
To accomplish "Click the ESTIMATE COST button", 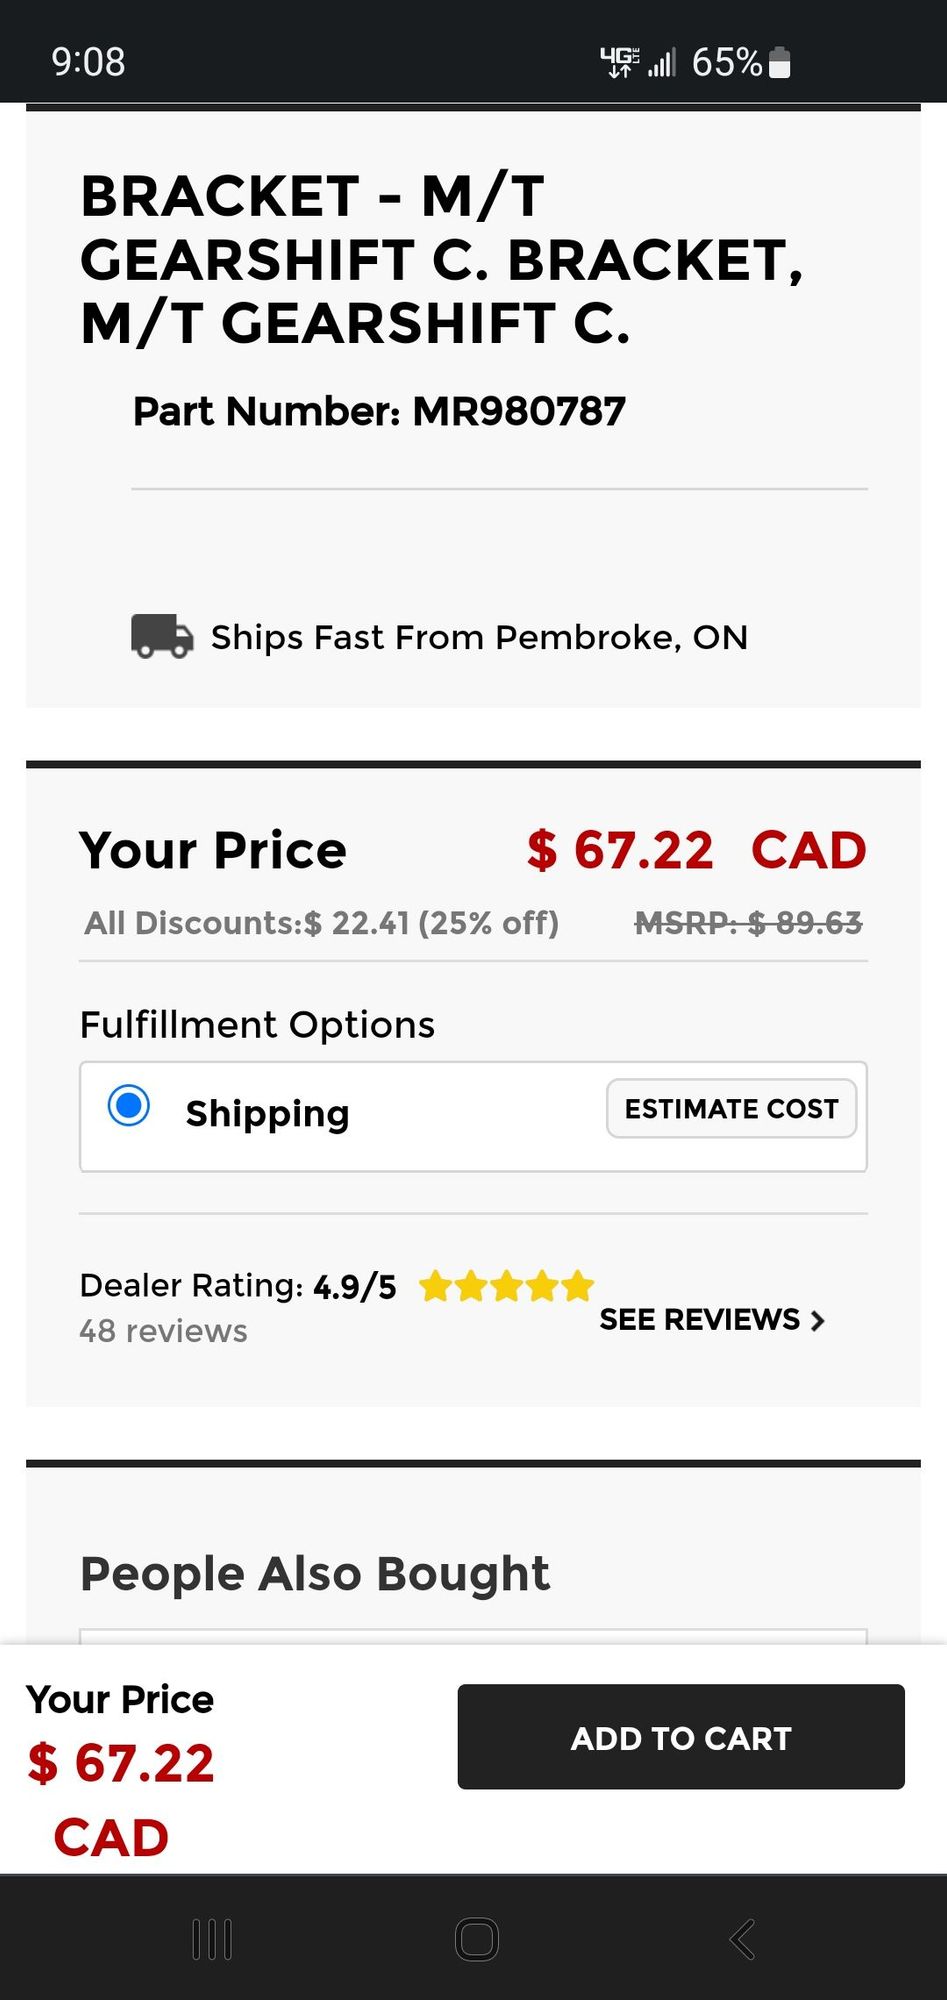I will click(x=731, y=1109).
